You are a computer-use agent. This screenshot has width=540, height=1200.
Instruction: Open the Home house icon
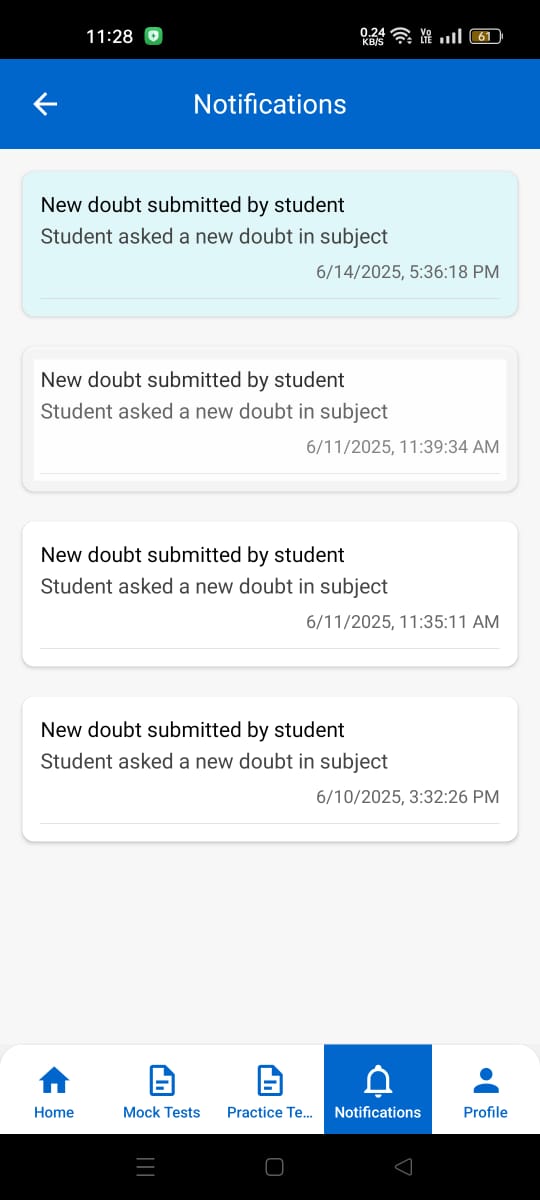pos(54,1080)
